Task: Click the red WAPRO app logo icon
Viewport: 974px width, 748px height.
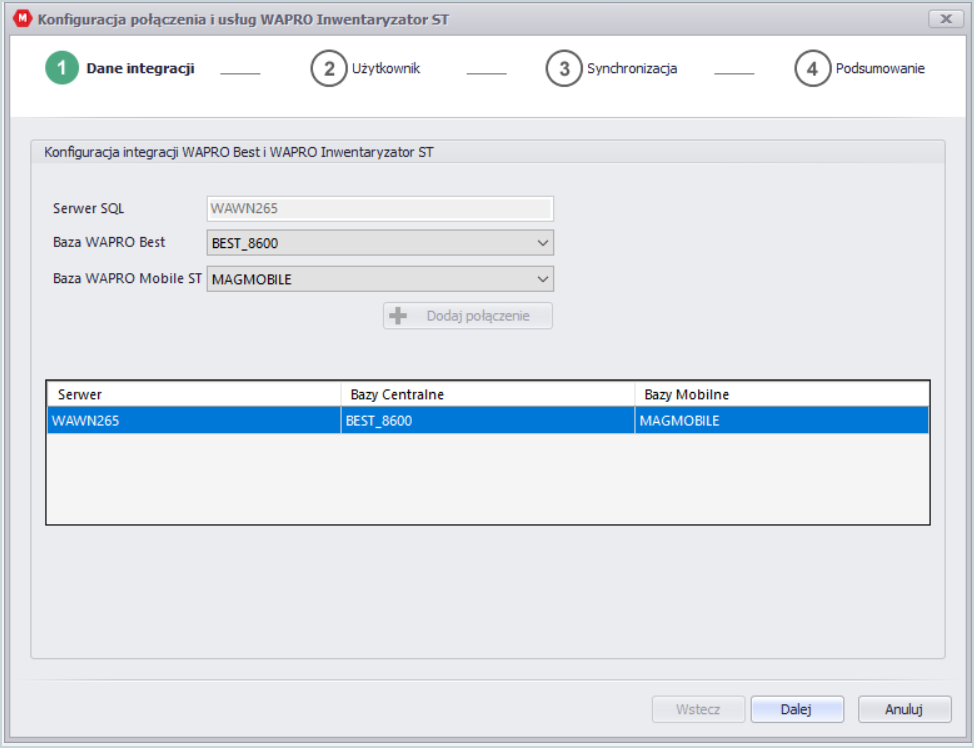Action: (x=22, y=19)
